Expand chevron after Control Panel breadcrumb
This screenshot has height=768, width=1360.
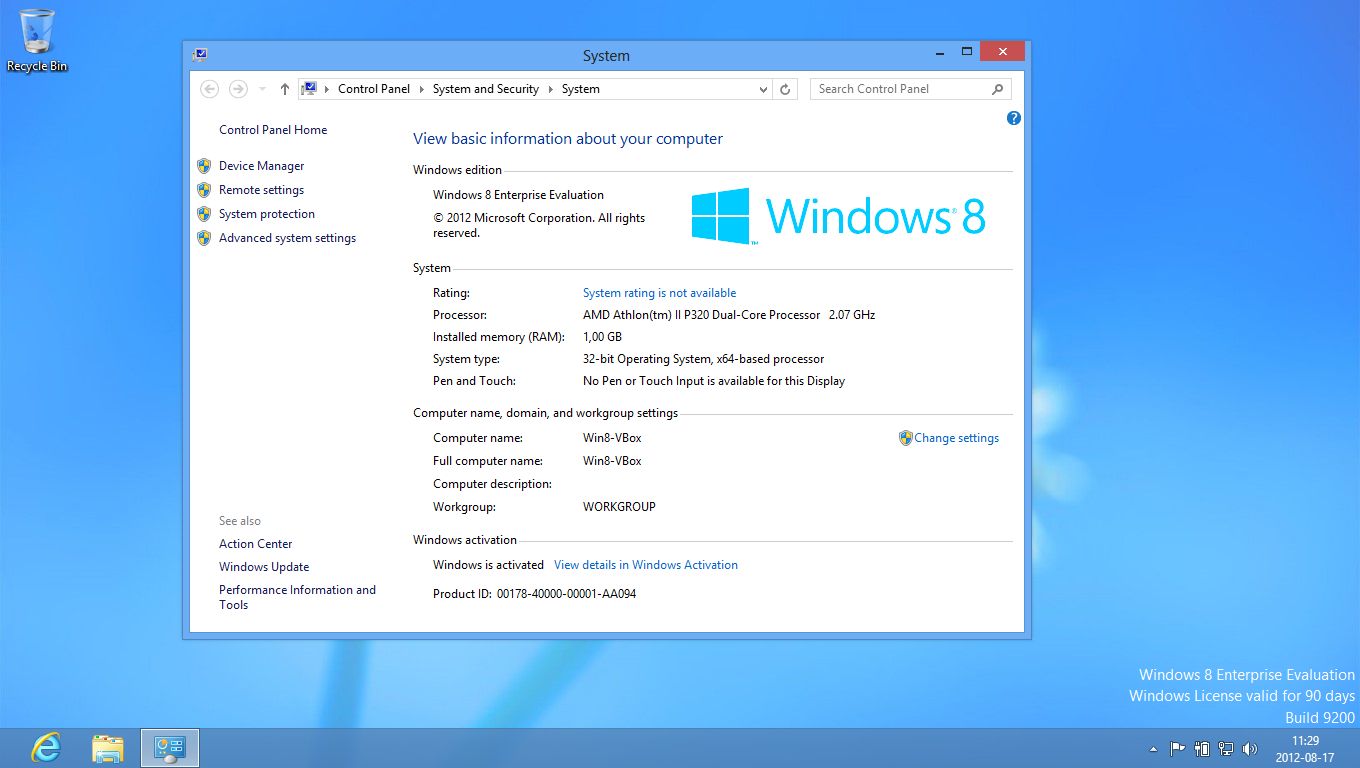pos(421,89)
